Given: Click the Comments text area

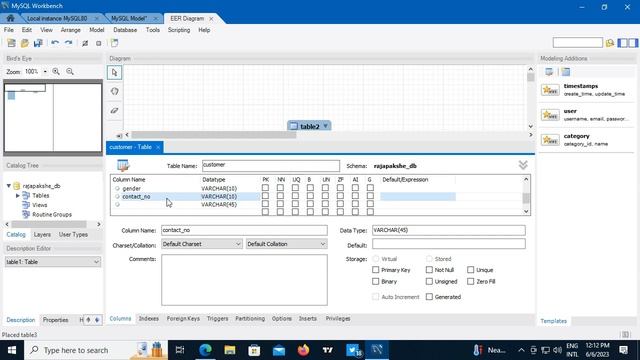Looking at the screenshot, I should tap(244, 280).
